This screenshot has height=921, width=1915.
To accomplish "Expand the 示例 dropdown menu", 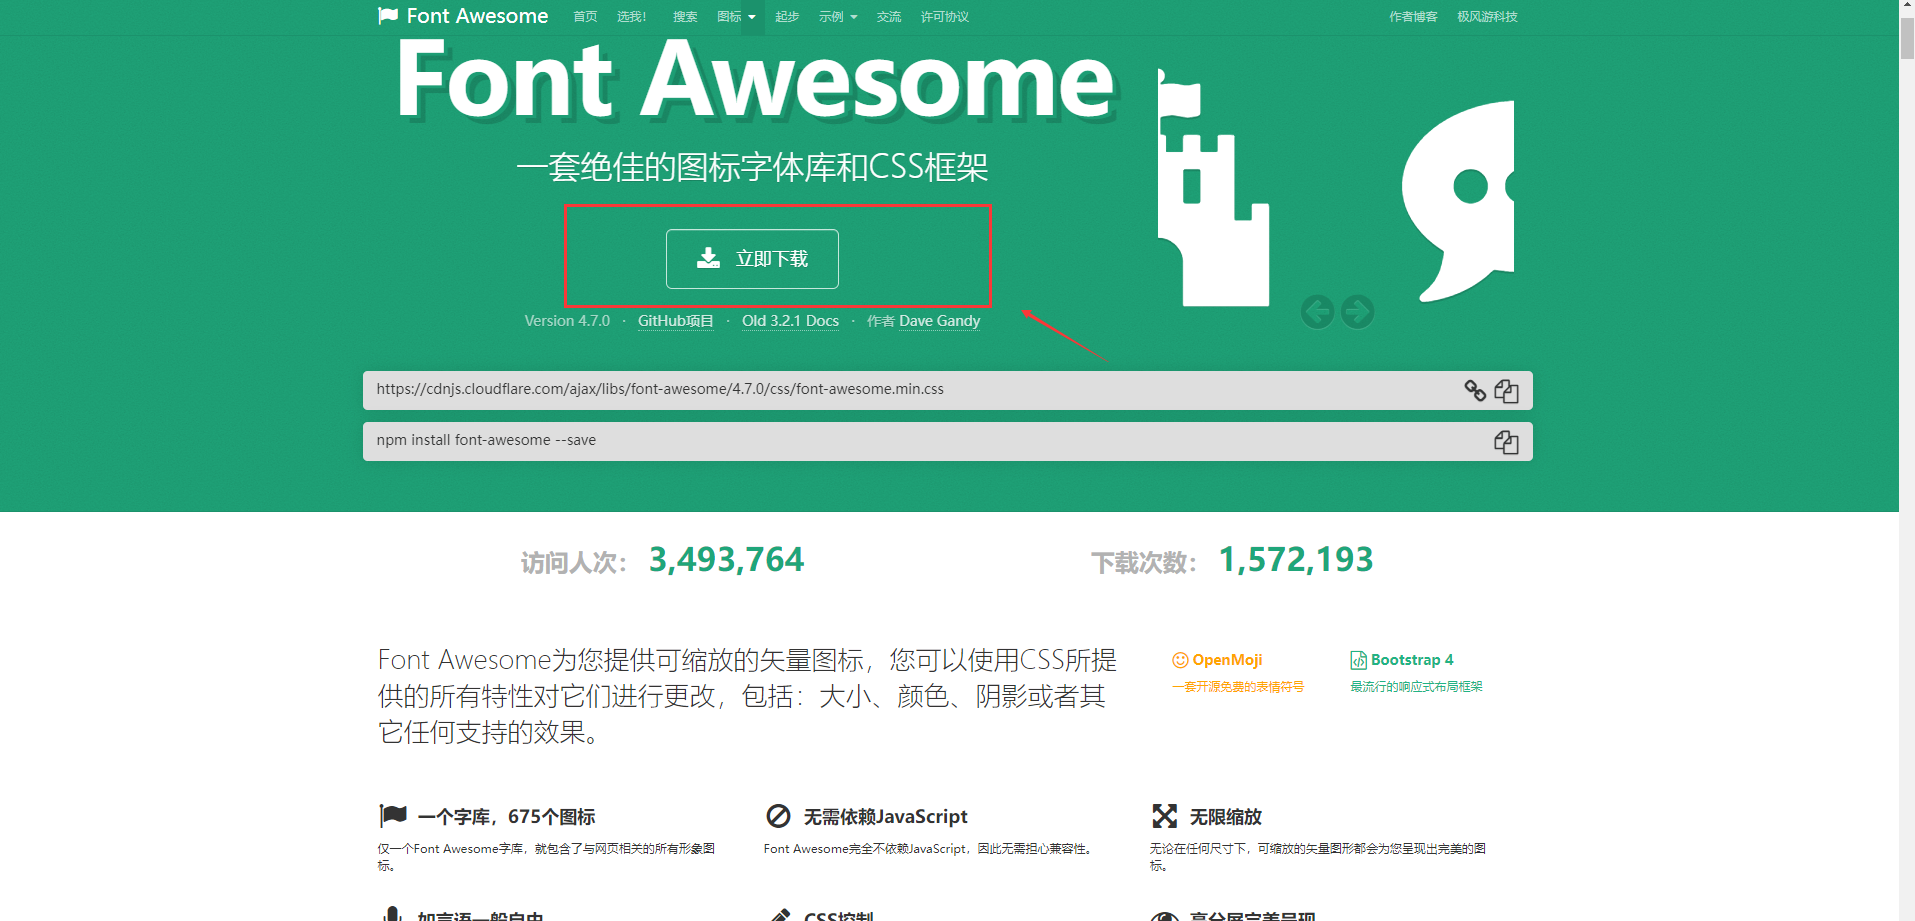I will coord(838,16).
